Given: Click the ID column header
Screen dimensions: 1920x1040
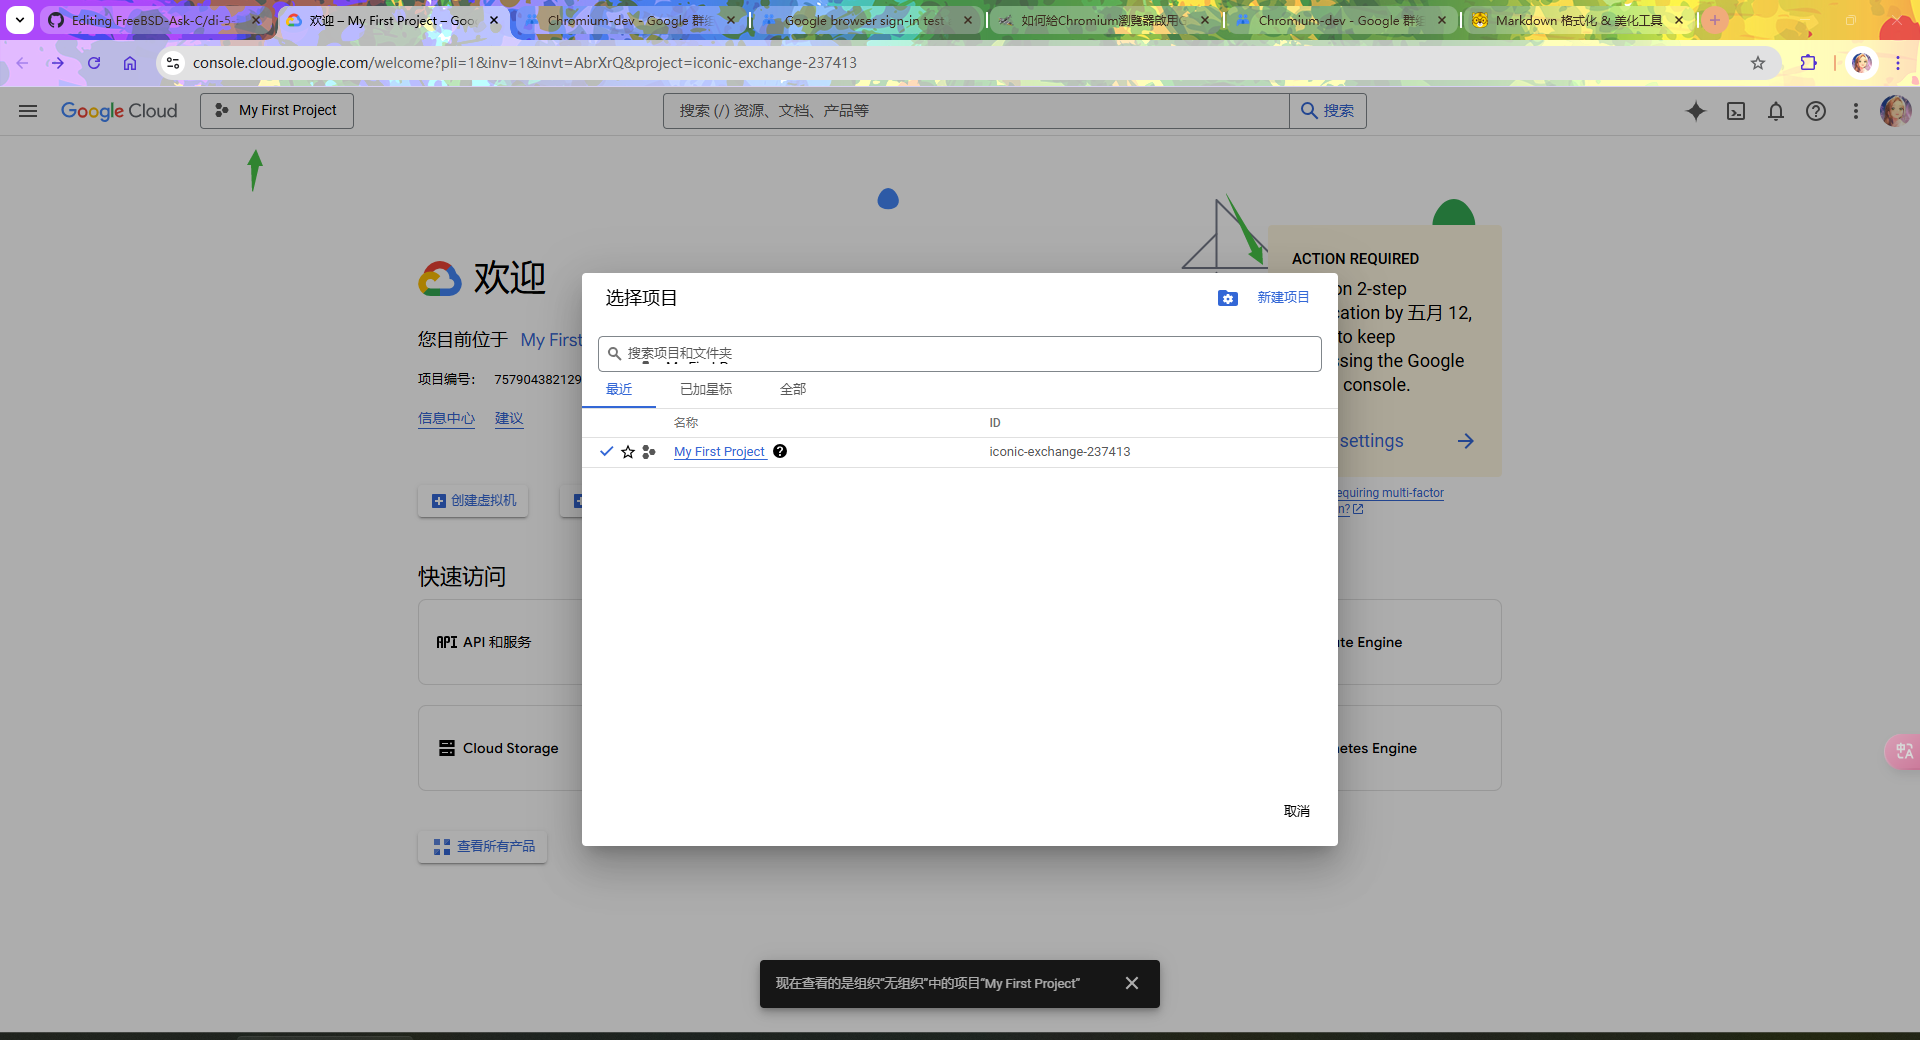Looking at the screenshot, I should pyautogui.click(x=995, y=423).
